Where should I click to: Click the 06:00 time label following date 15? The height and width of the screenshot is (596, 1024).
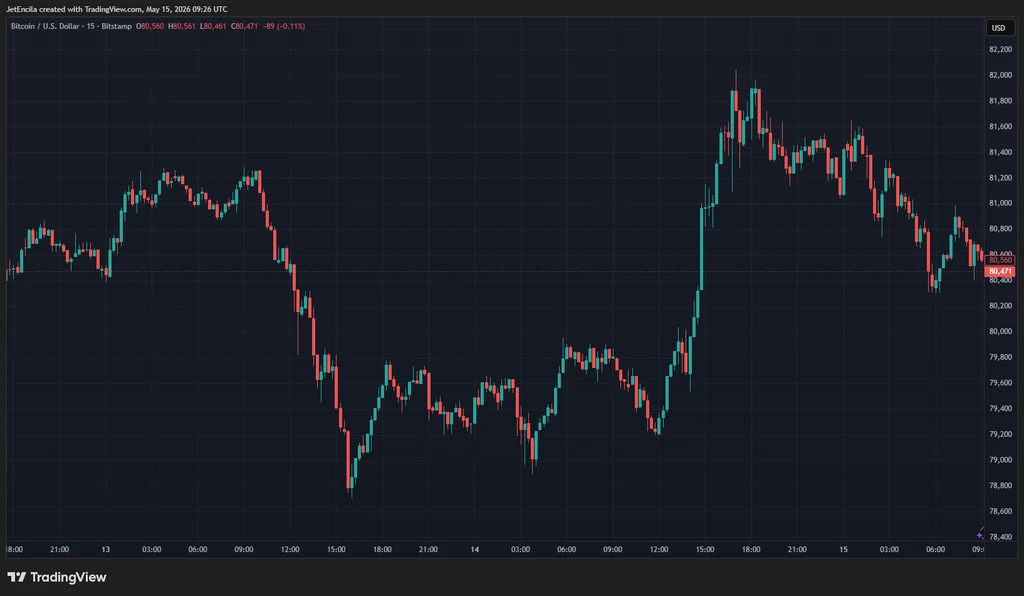(935, 550)
